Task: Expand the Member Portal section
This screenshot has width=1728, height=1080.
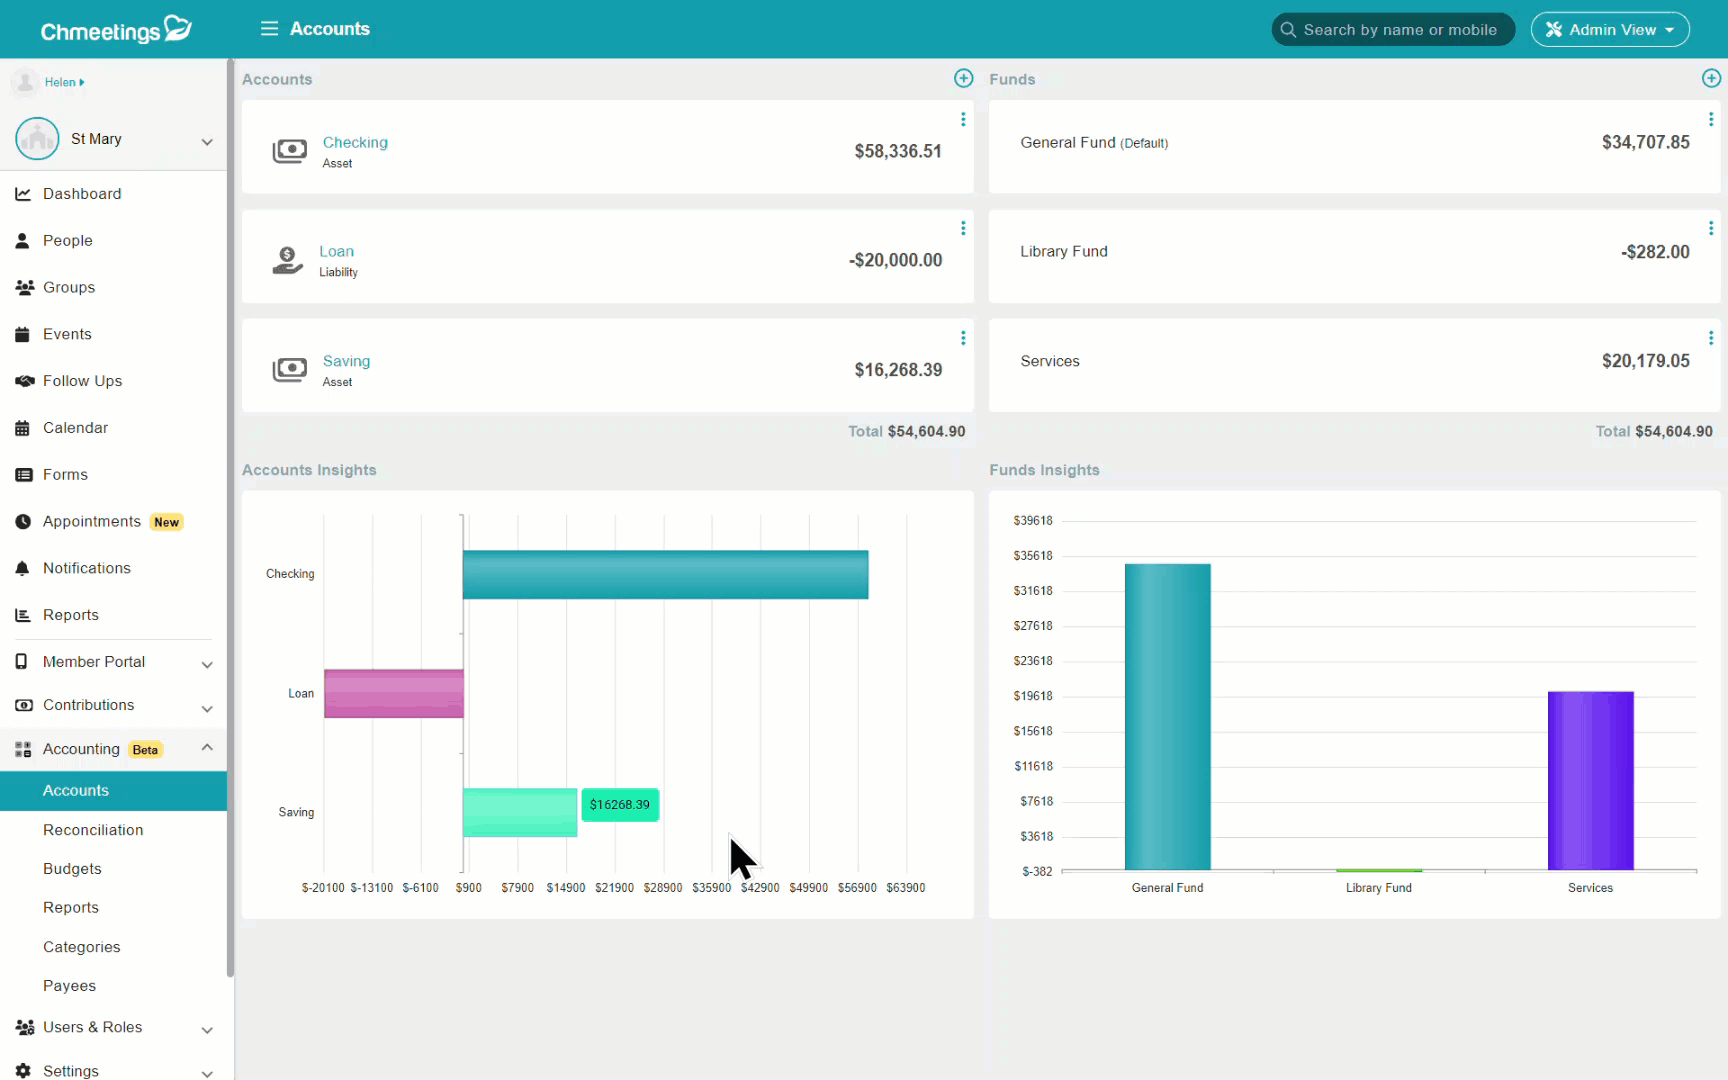Action: [207, 665]
